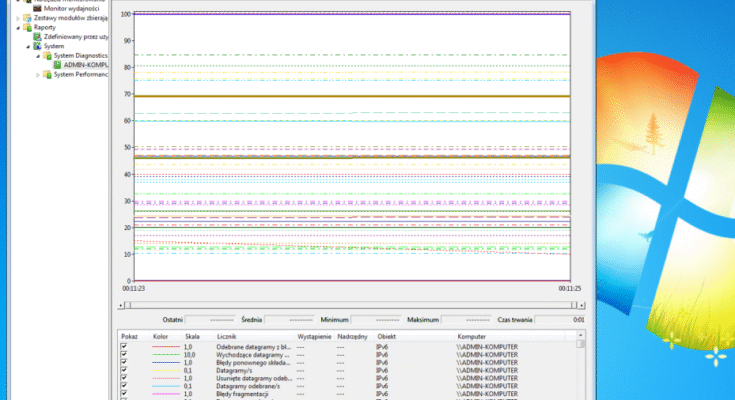This screenshot has width=735, height=400.
Task: Click the System Performance folder icon
Action: (46, 74)
